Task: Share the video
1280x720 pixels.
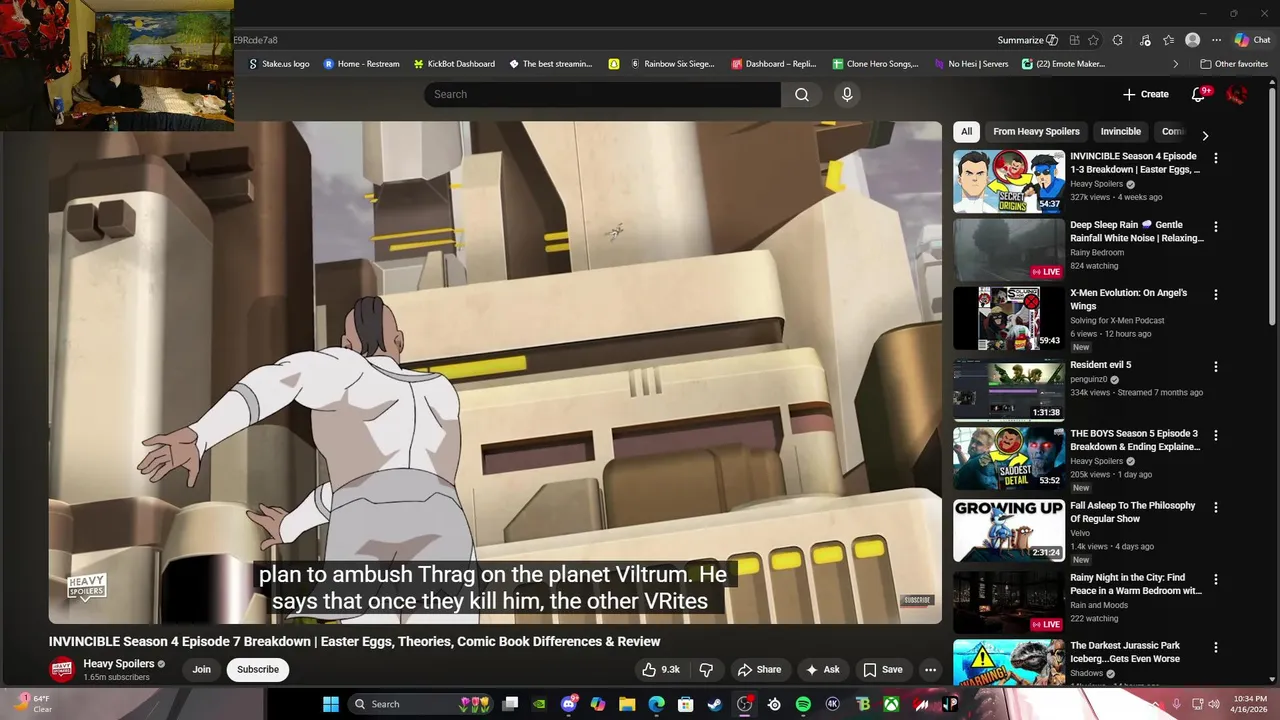Action: click(x=759, y=670)
